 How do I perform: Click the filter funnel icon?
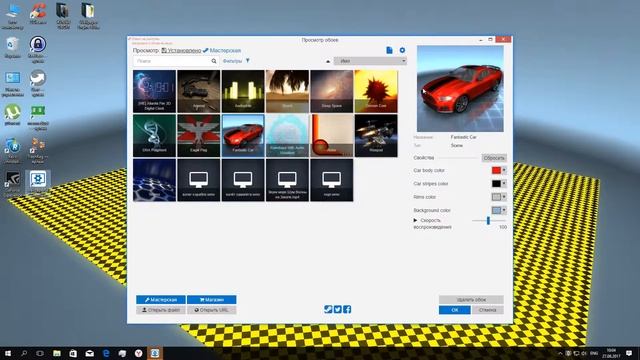click(x=248, y=61)
